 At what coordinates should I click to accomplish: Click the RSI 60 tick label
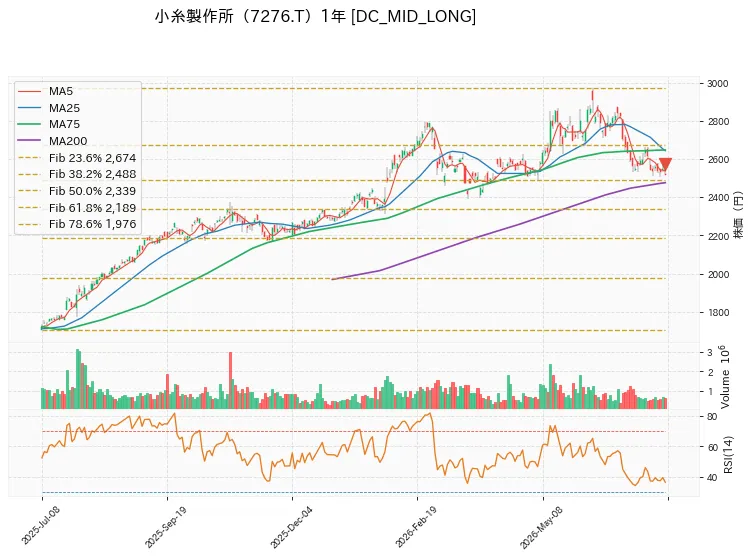(712, 447)
